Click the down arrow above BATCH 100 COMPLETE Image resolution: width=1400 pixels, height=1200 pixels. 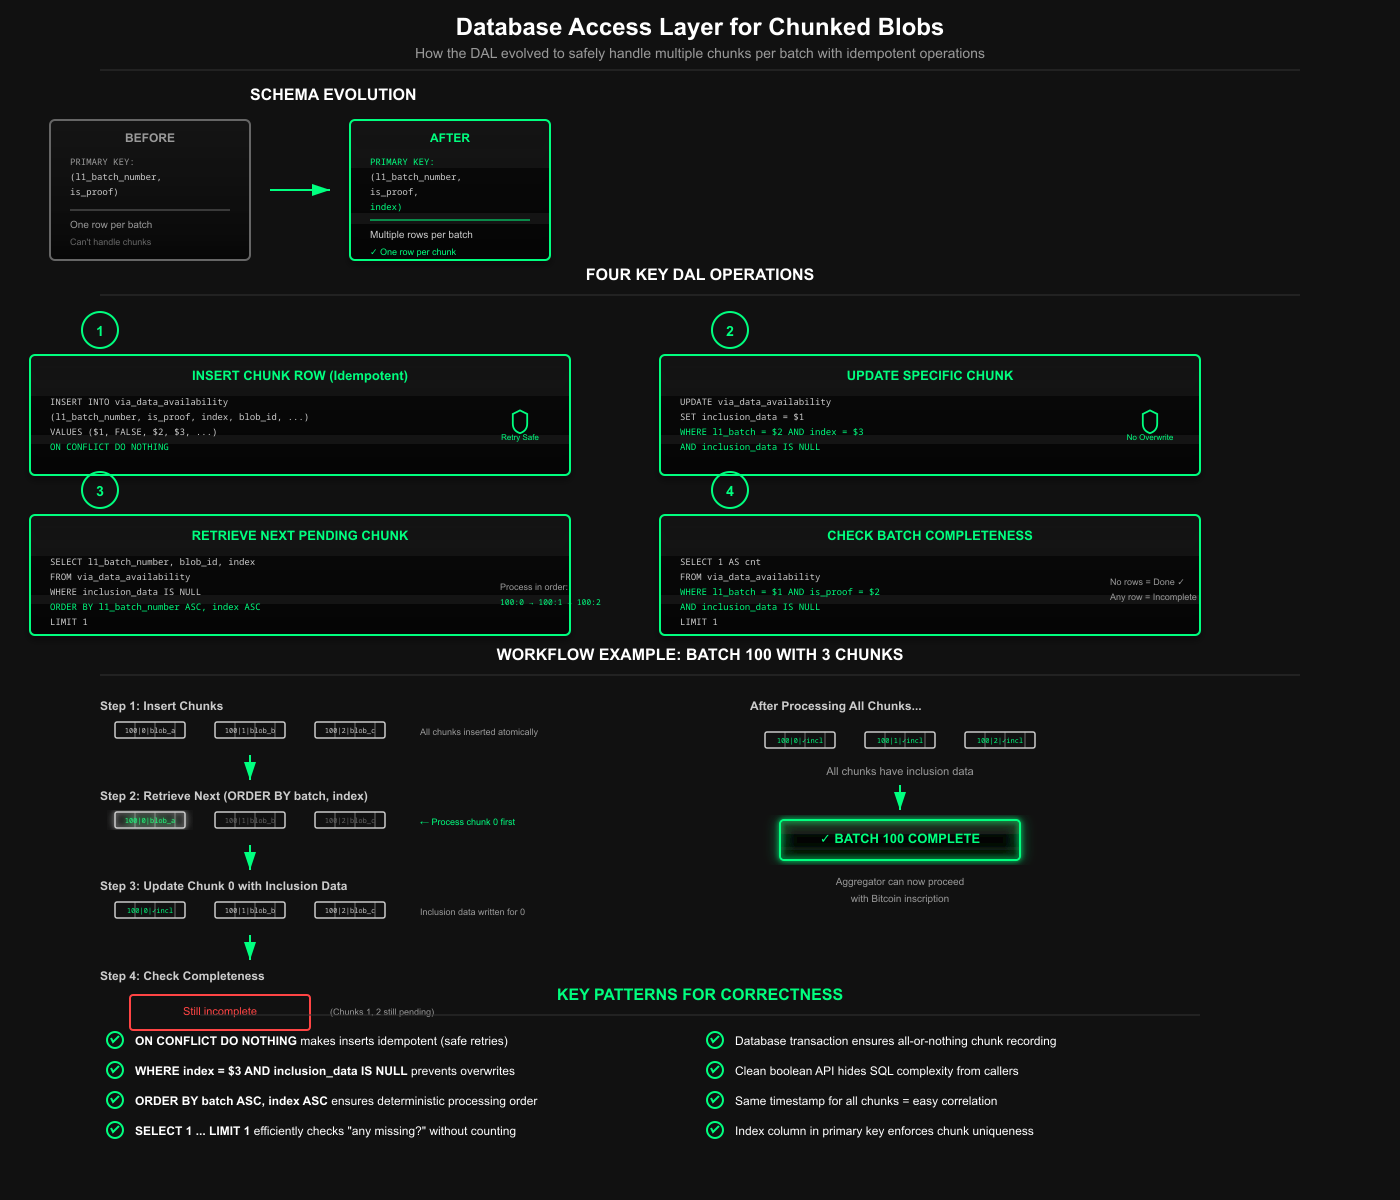click(900, 797)
